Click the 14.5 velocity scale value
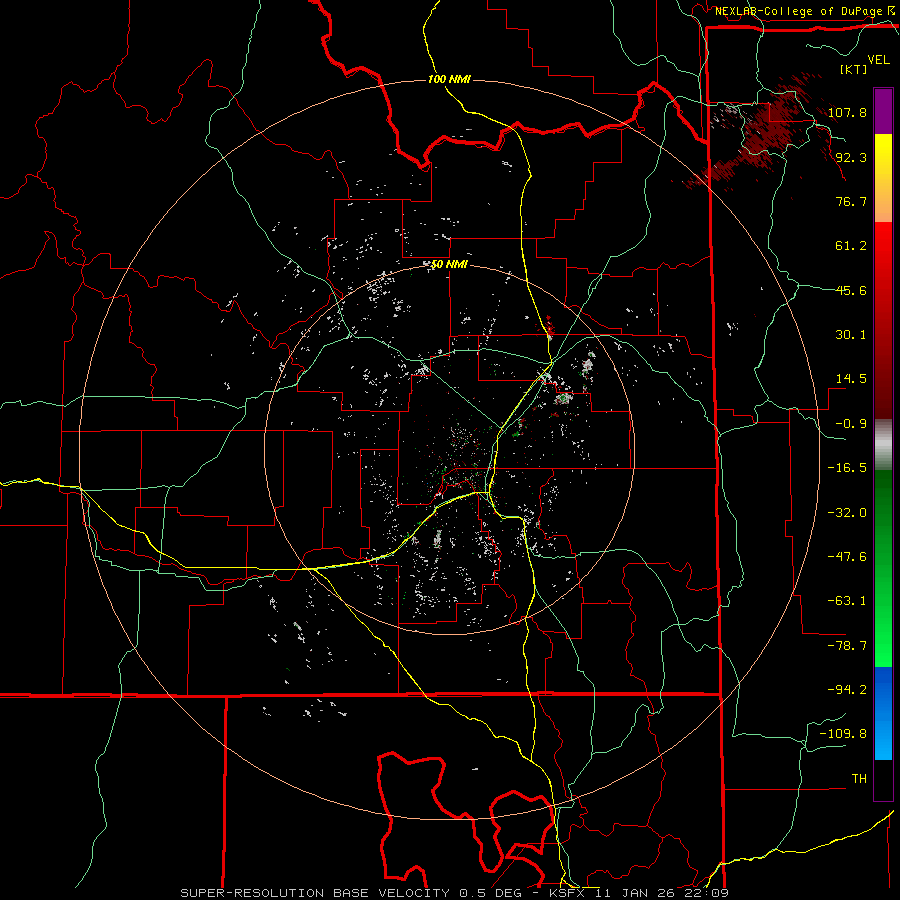900x900 pixels. pos(851,379)
